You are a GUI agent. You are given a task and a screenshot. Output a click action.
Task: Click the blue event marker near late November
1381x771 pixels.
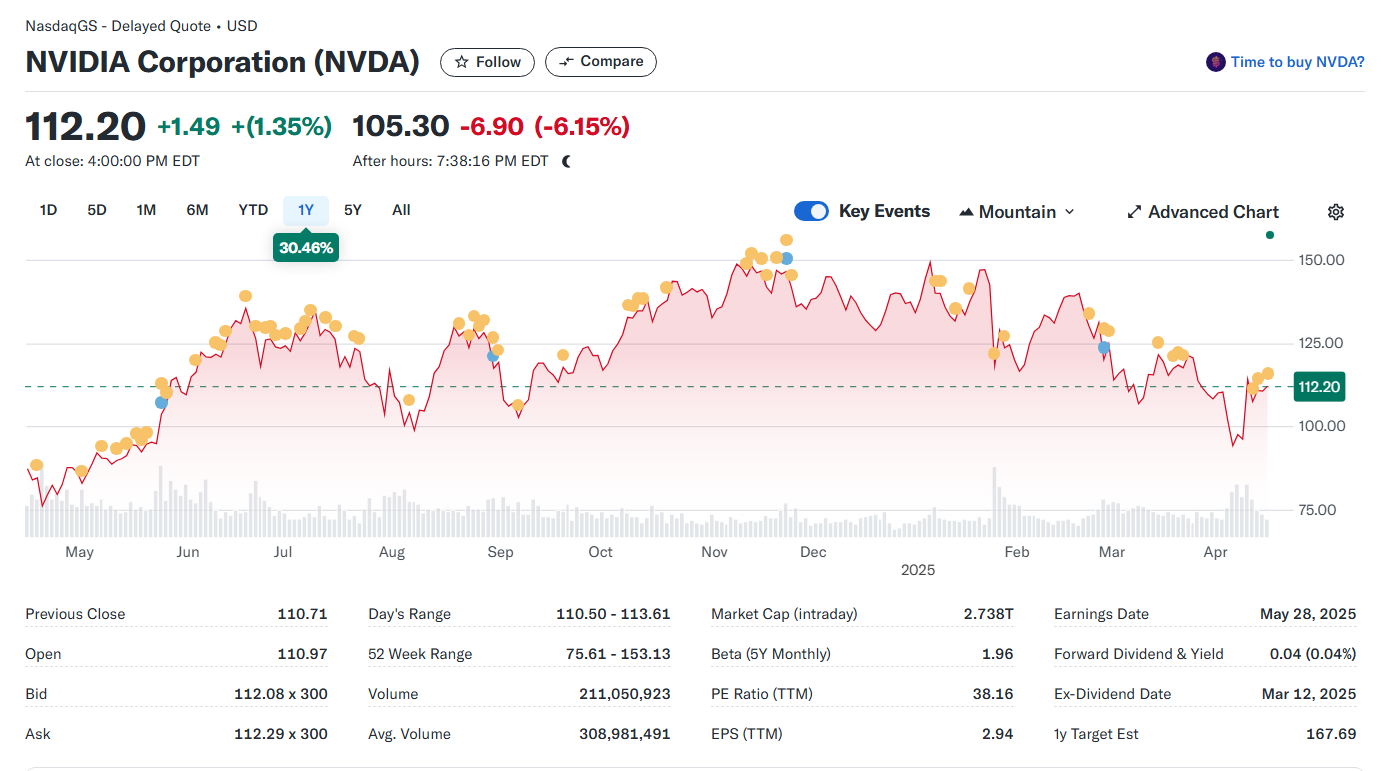point(787,259)
